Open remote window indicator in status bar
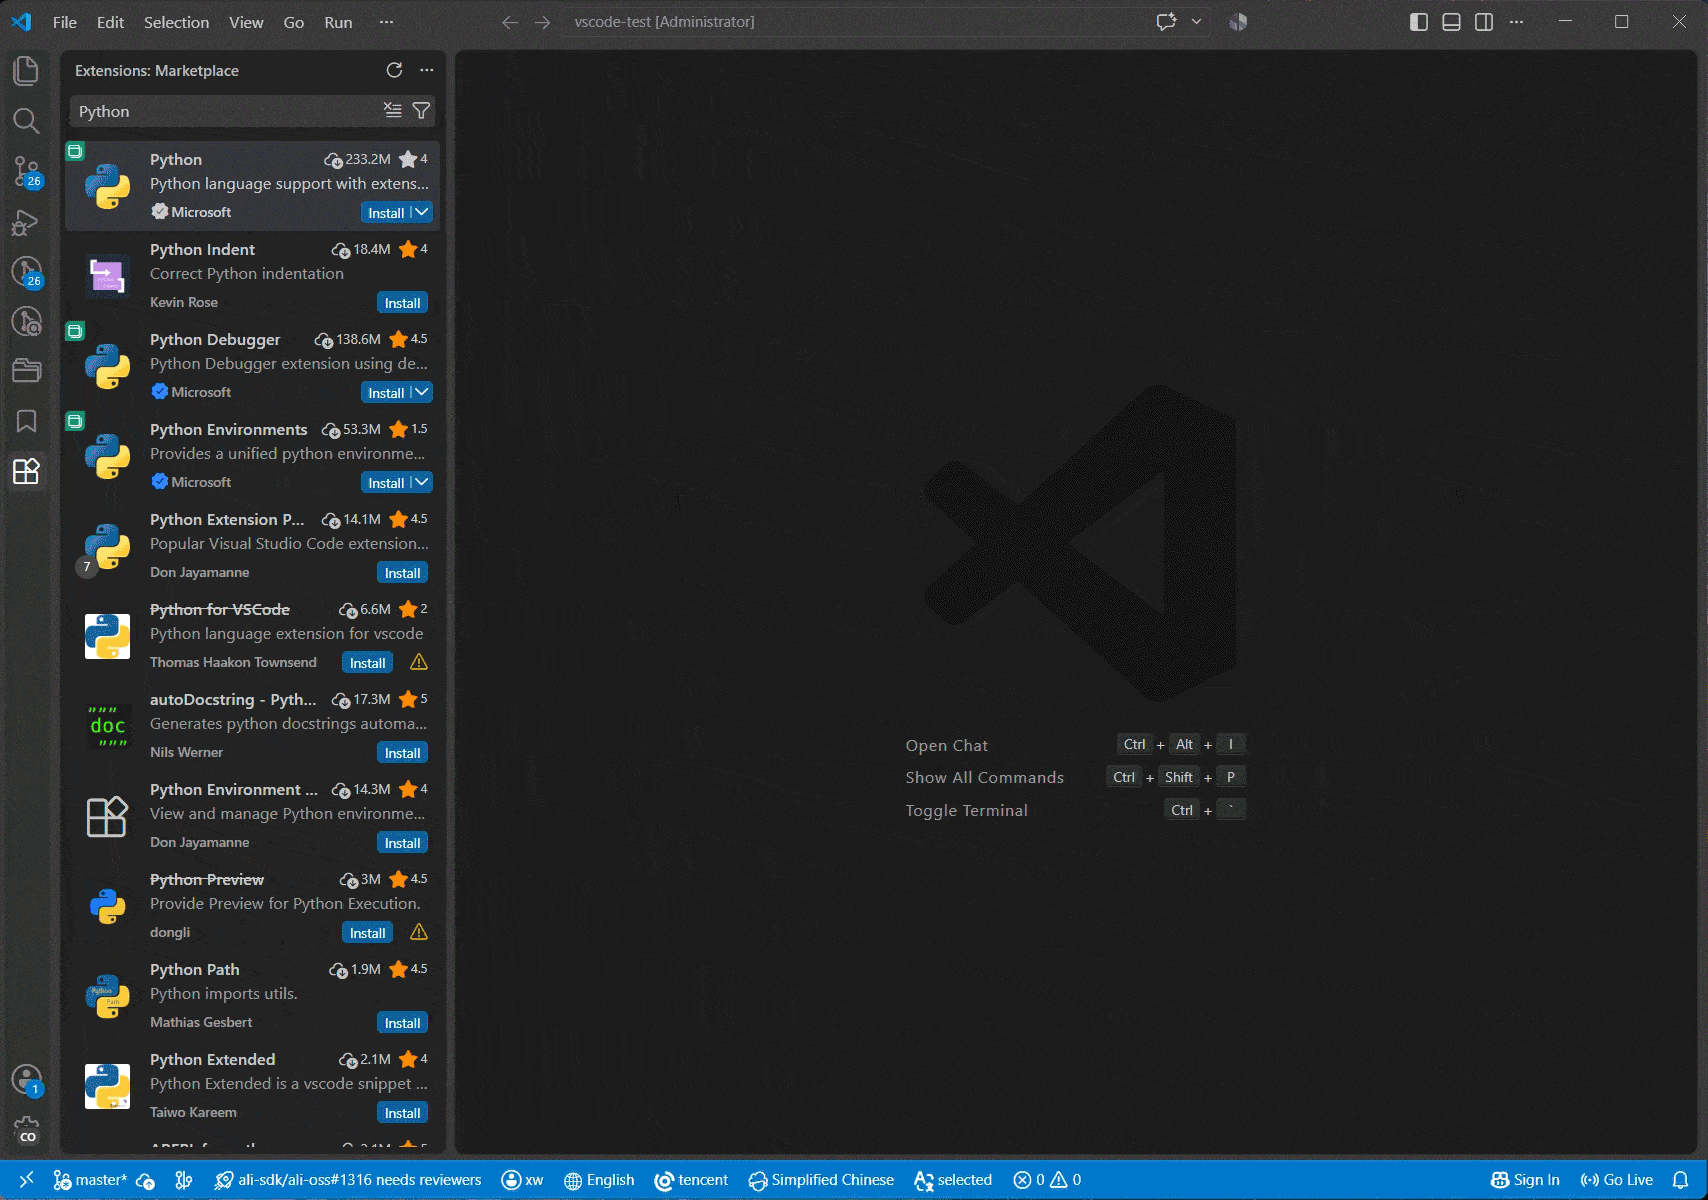 [26, 1180]
